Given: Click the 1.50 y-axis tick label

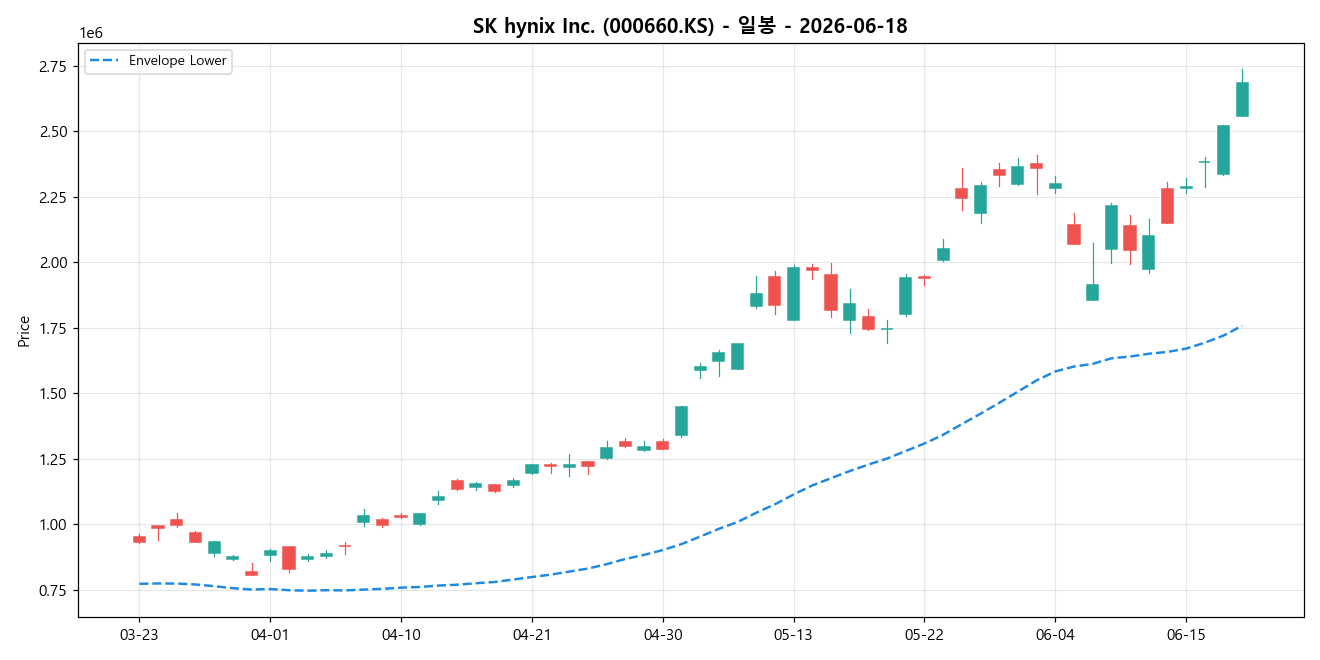Looking at the screenshot, I should [x=54, y=394].
